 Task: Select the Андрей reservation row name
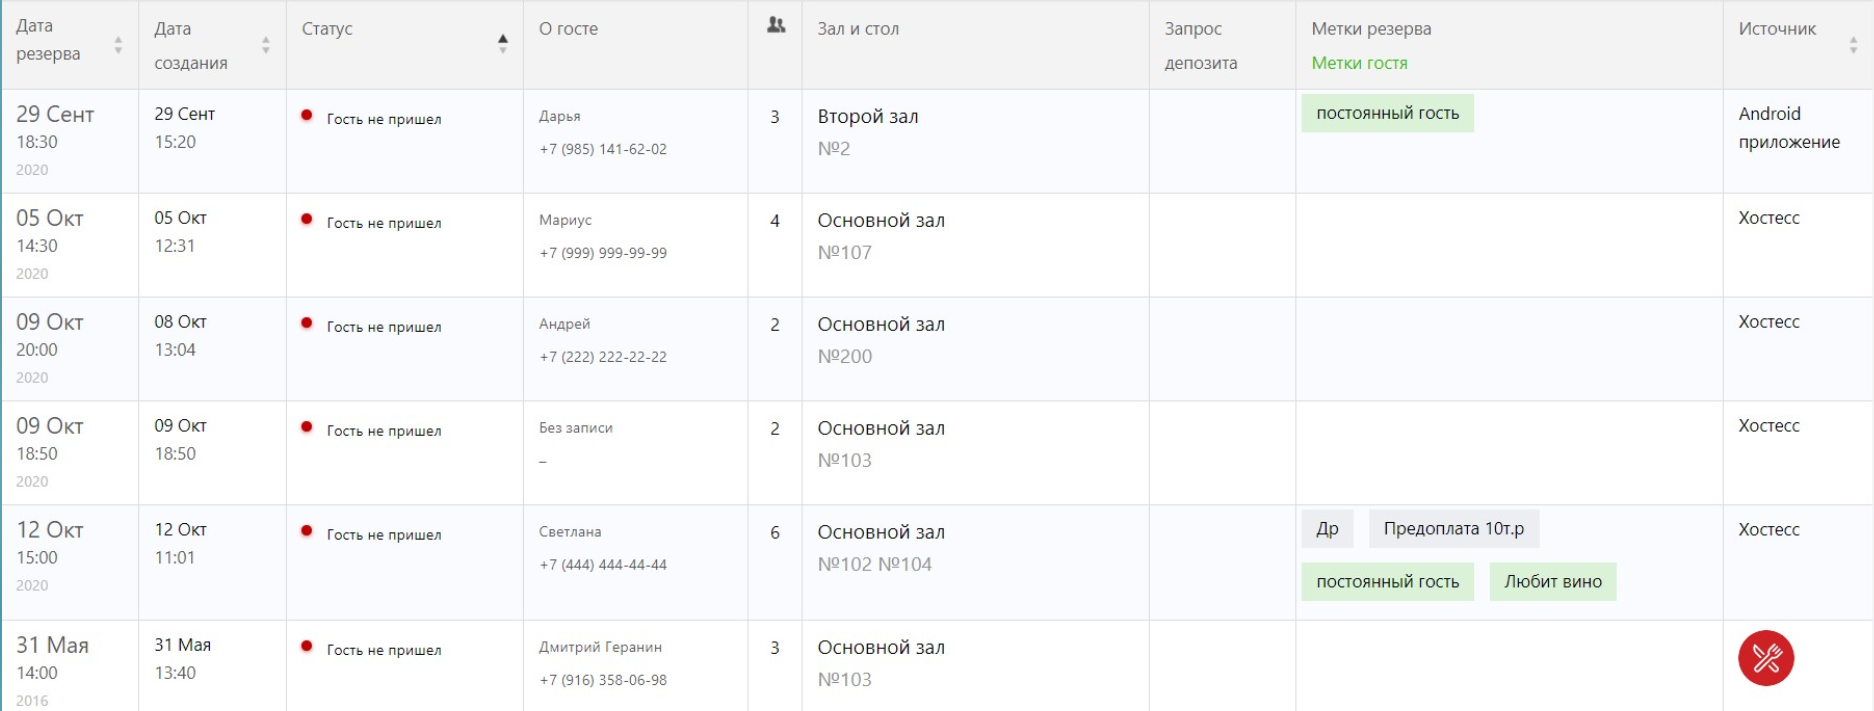point(565,324)
